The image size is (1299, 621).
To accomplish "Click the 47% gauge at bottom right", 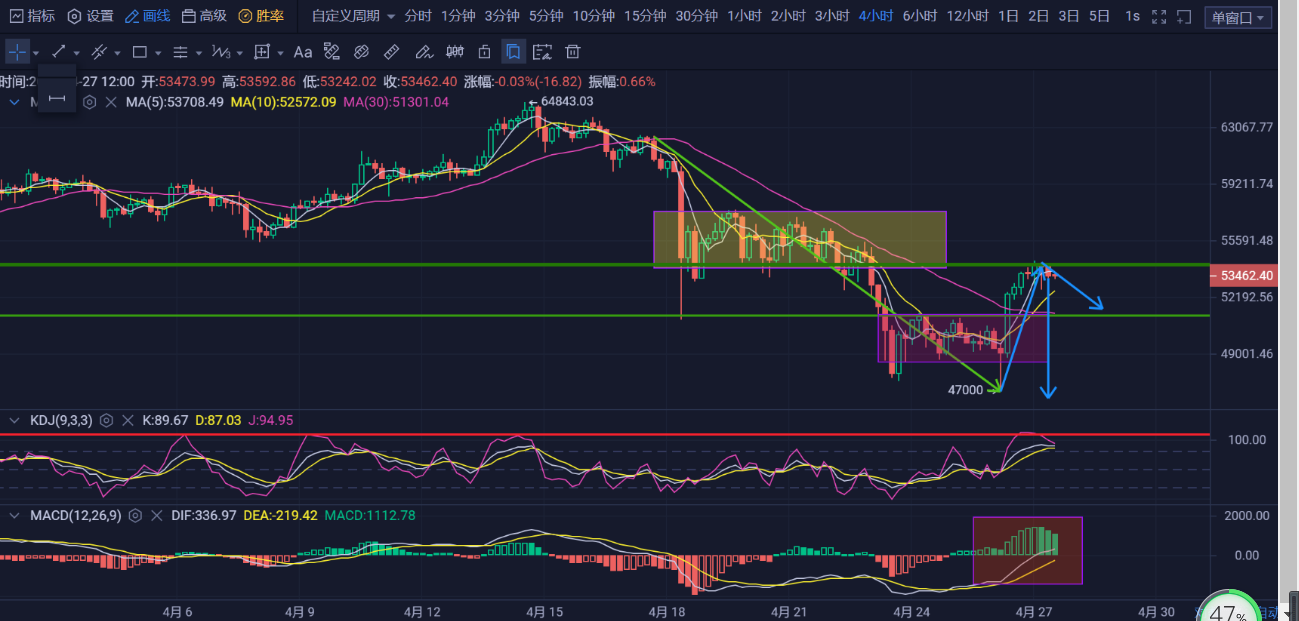I will click(x=1229, y=607).
